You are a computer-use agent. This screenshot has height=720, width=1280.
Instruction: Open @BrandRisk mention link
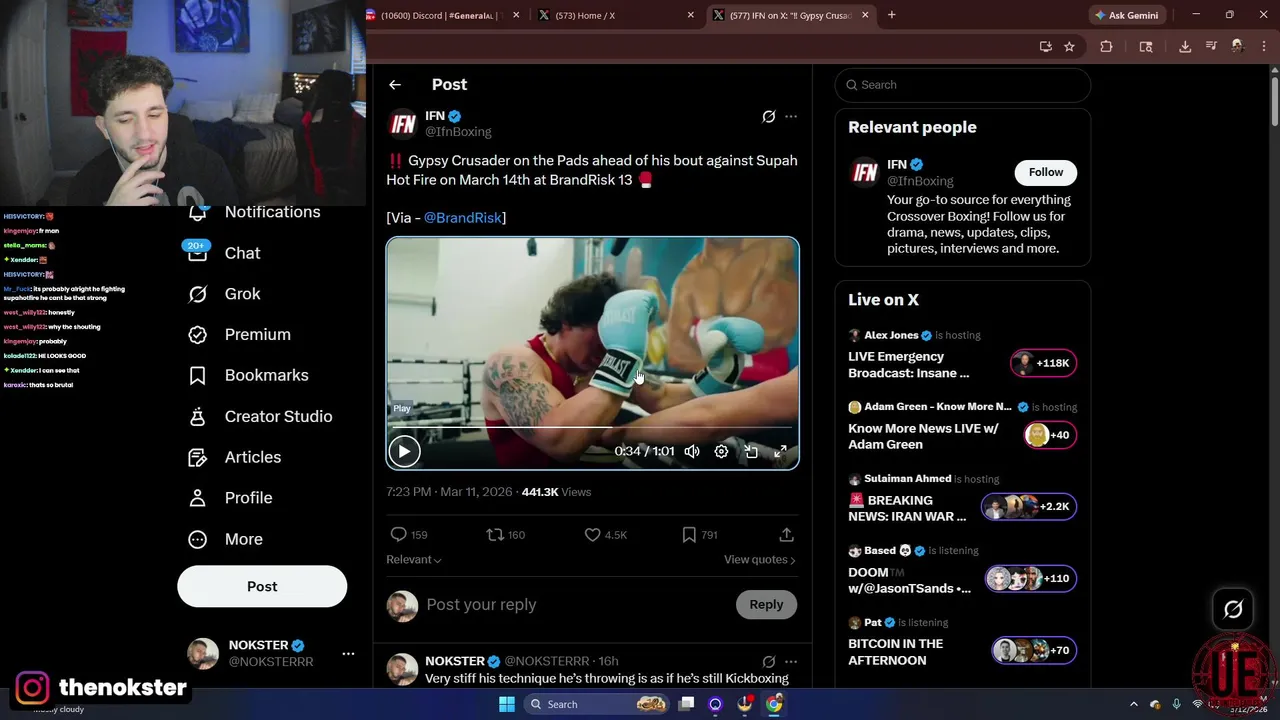pos(463,218)
